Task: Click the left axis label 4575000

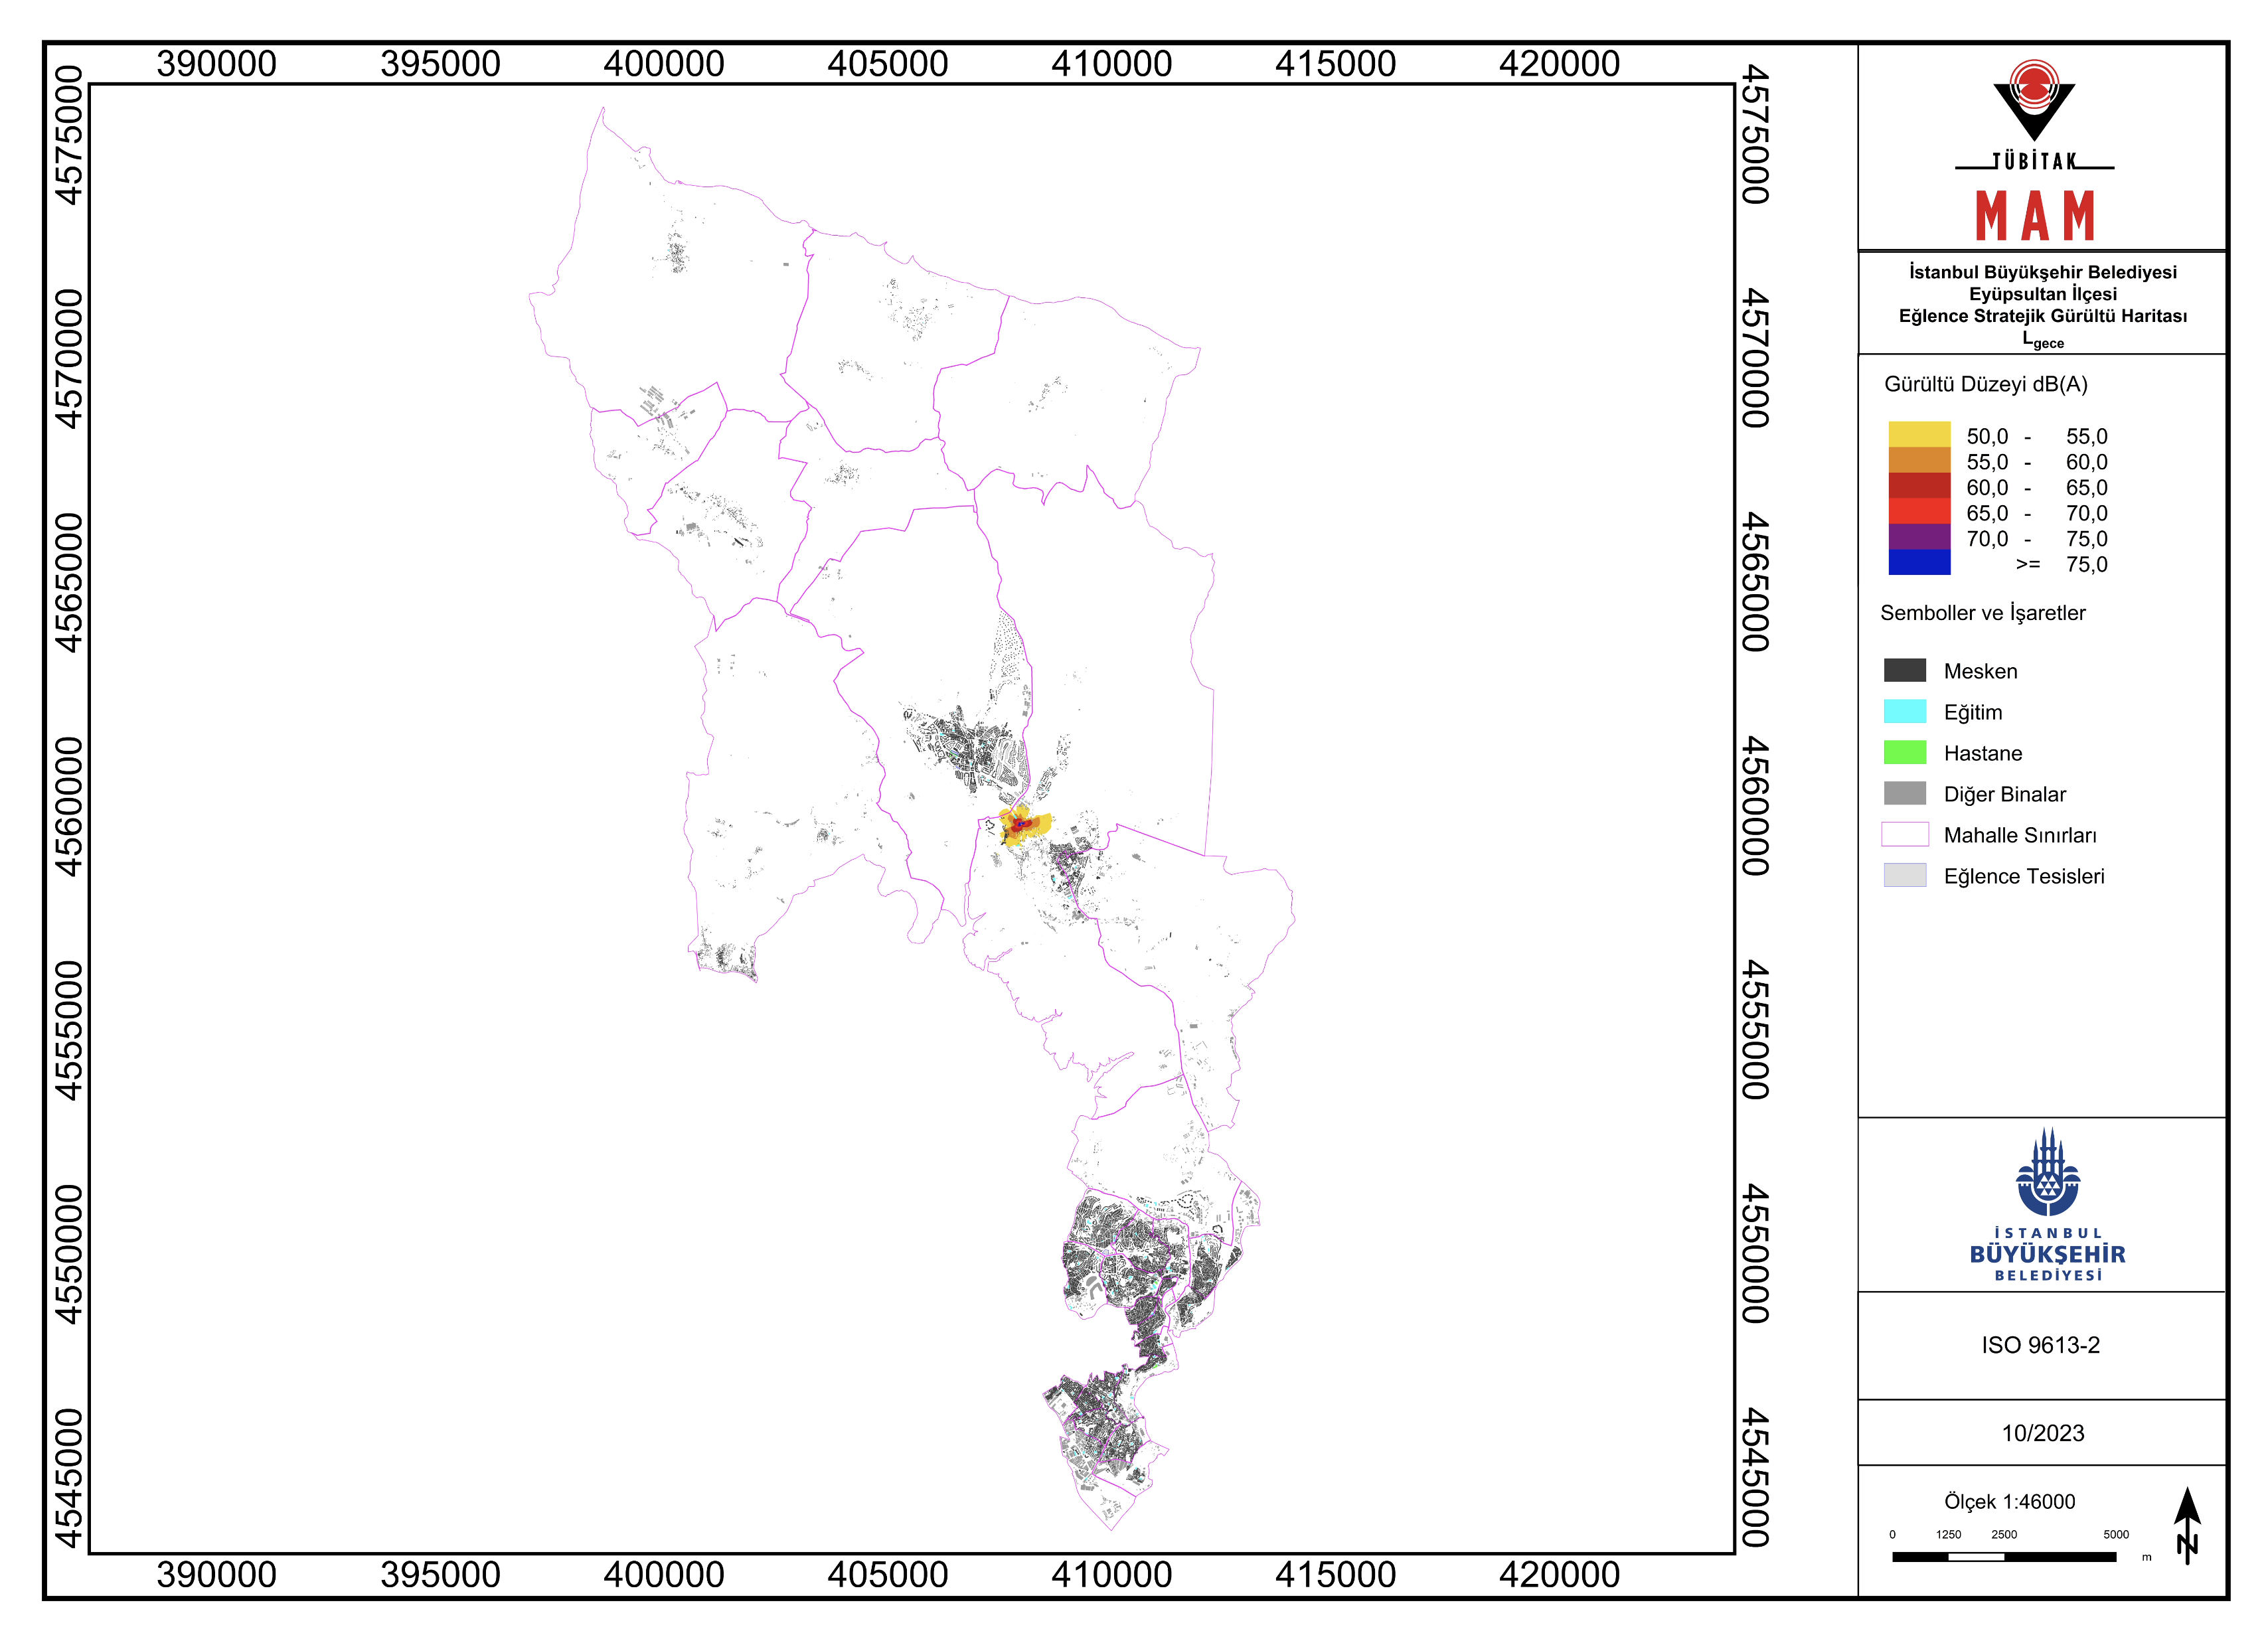Action: point(68,135)
